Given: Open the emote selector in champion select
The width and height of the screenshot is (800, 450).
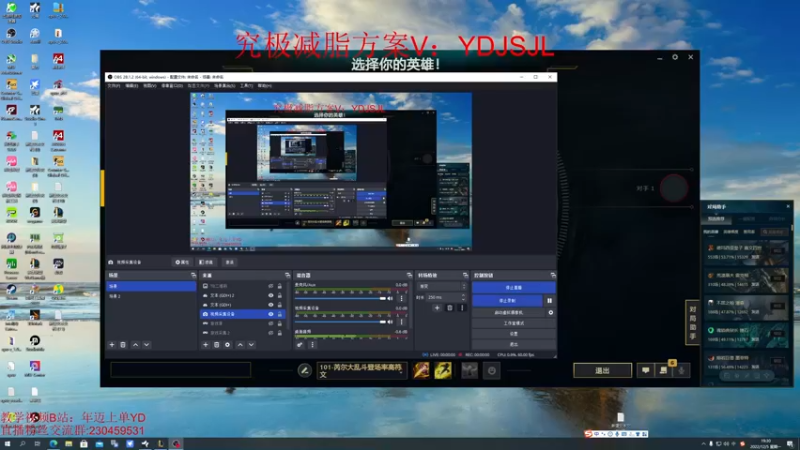Looking at the screenshot, I should point(492,370).
